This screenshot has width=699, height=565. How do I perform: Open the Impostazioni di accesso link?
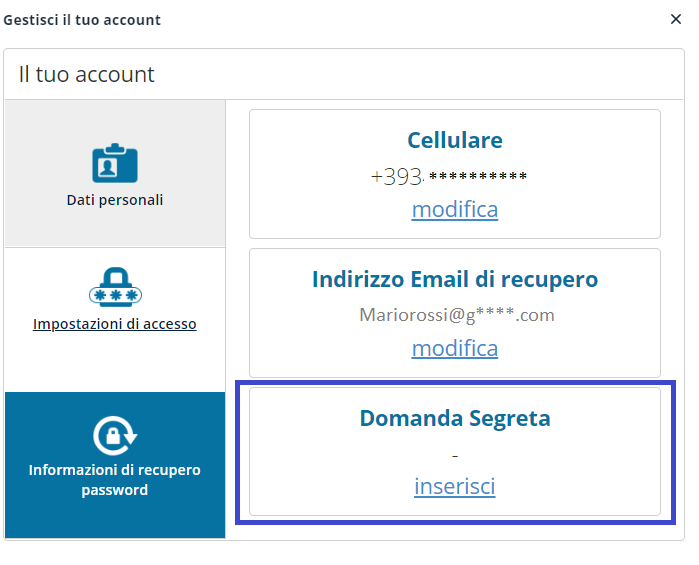pos(115,324)
